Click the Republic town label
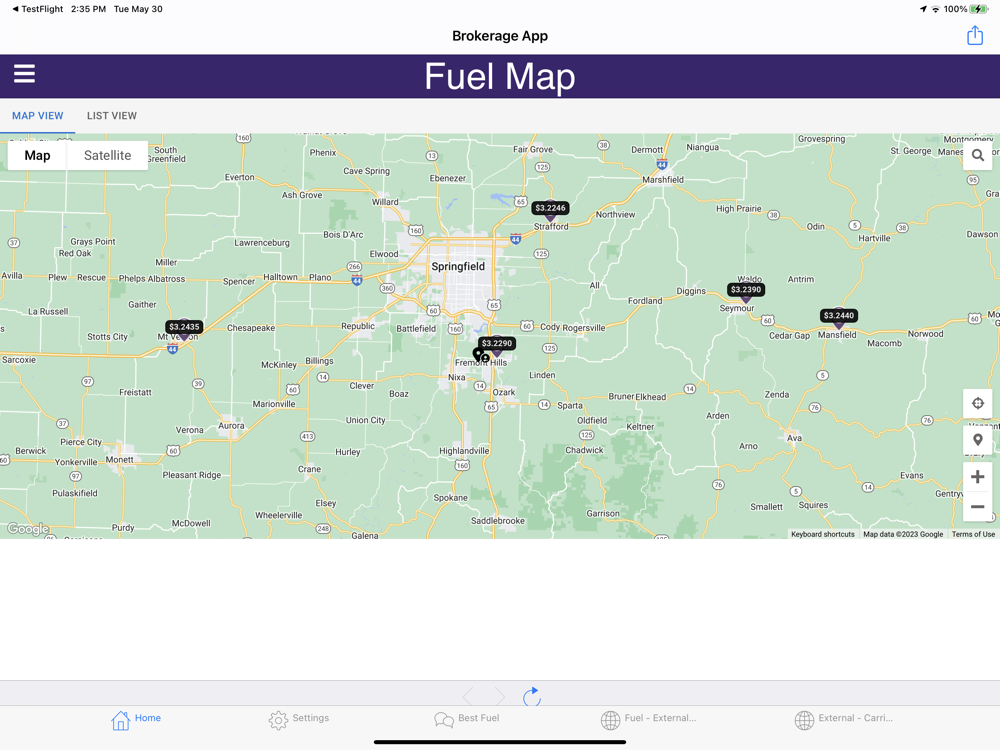 click(358, 326)
